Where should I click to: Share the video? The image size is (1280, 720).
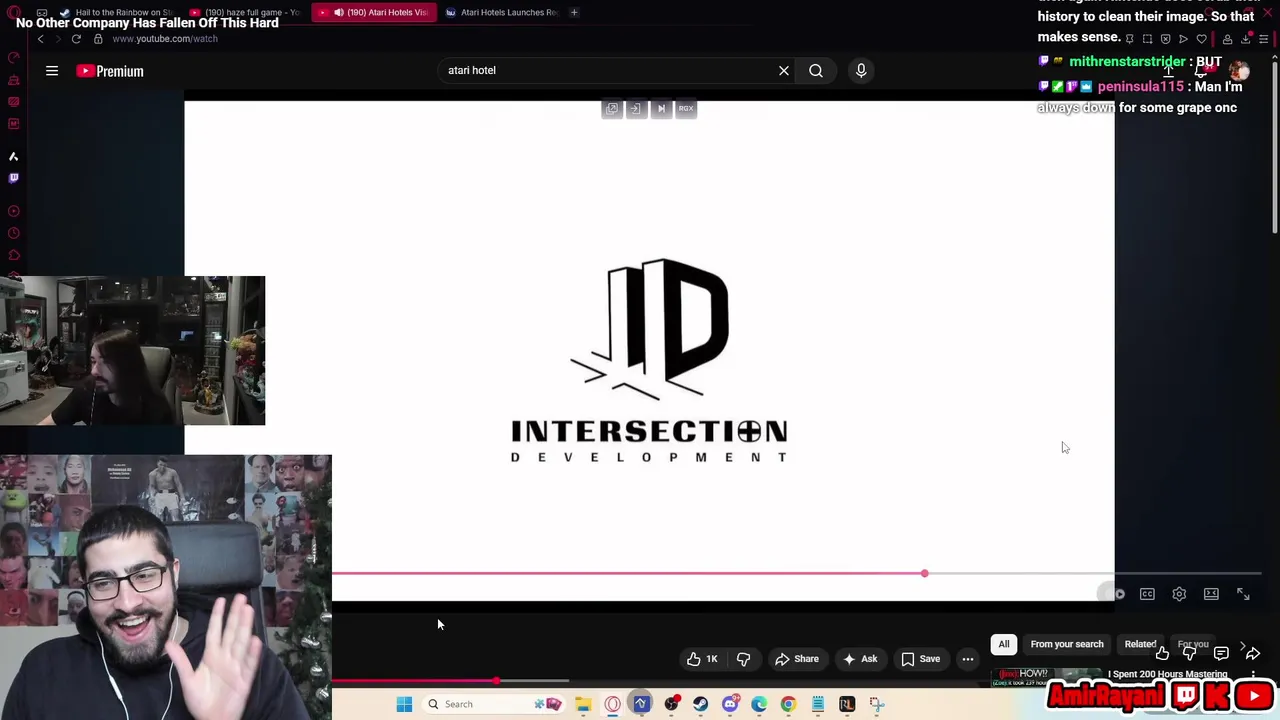(x=797, y=659)
